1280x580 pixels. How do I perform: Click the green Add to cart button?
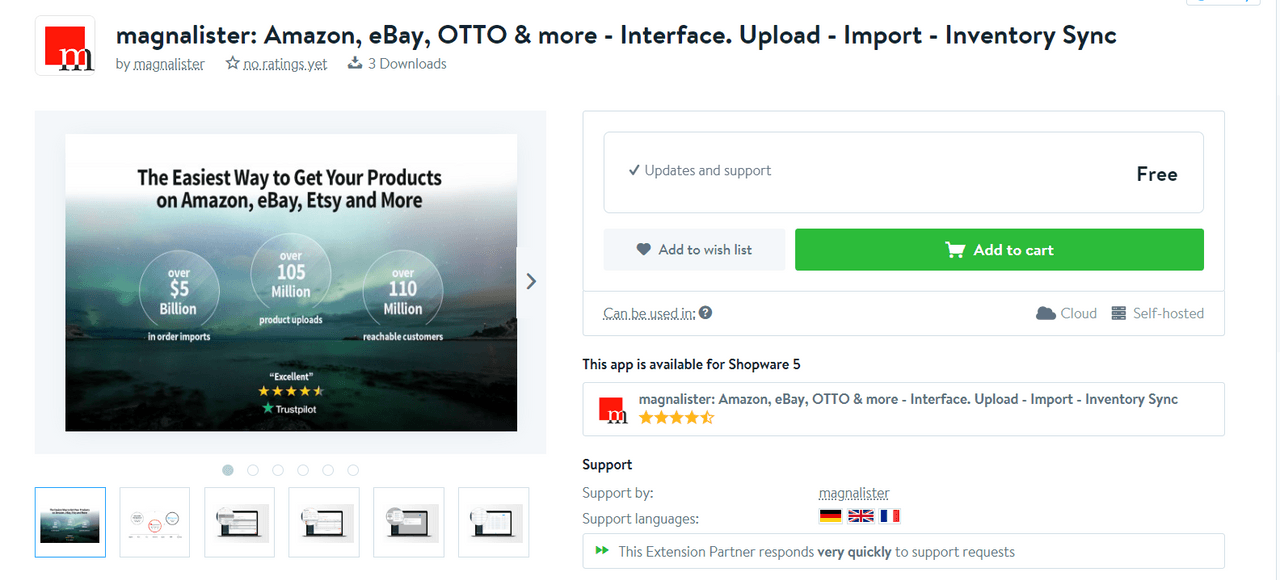(x=999, y=250)
